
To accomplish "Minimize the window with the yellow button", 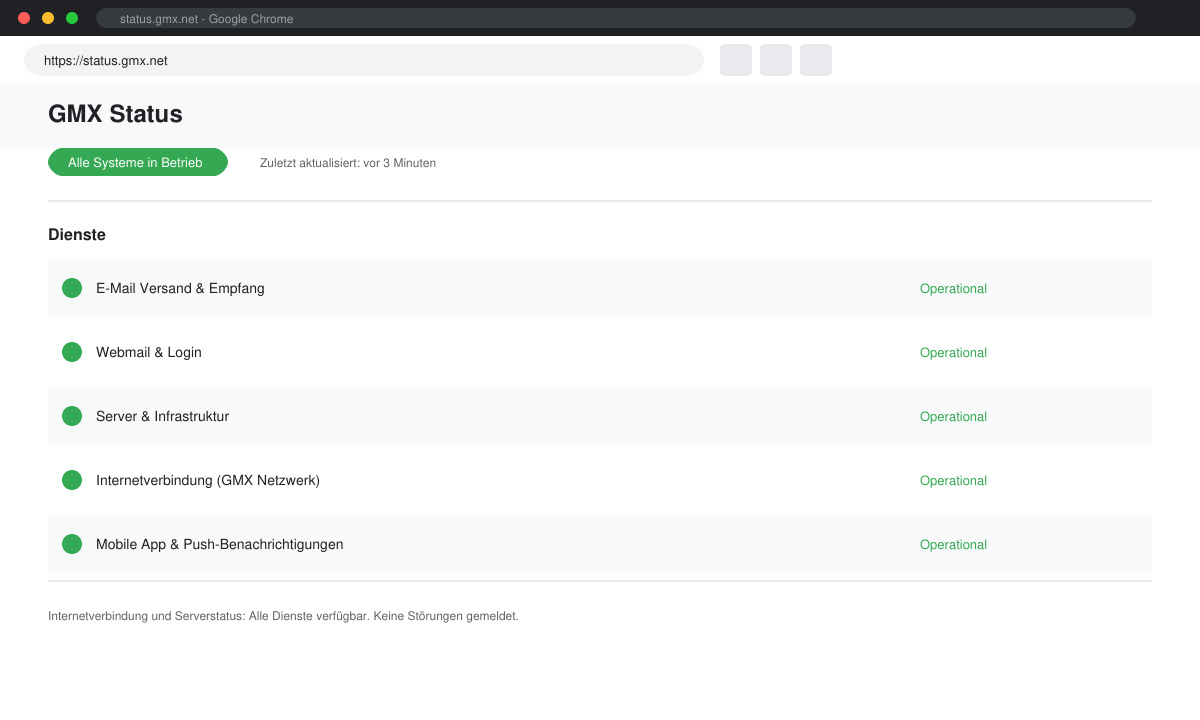I will coord(48,18).
